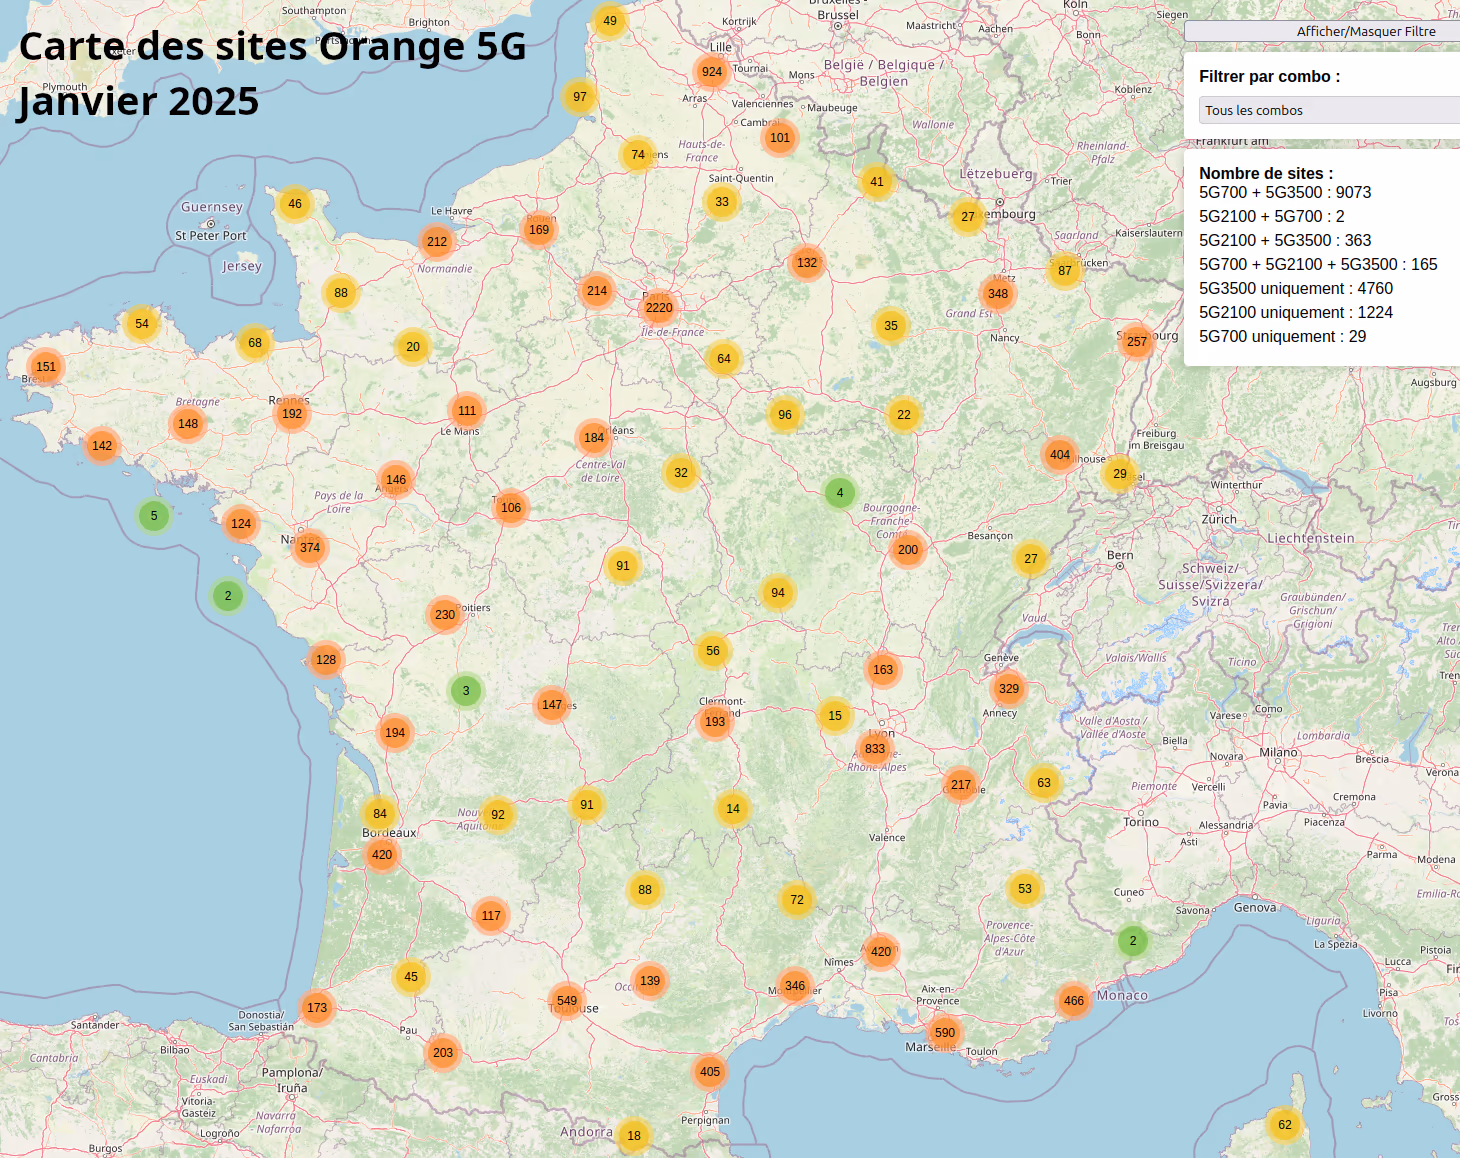Click the Rennes cluster marker 192
Viewport: 1460px width, 1158px height.
pos(292,414)
